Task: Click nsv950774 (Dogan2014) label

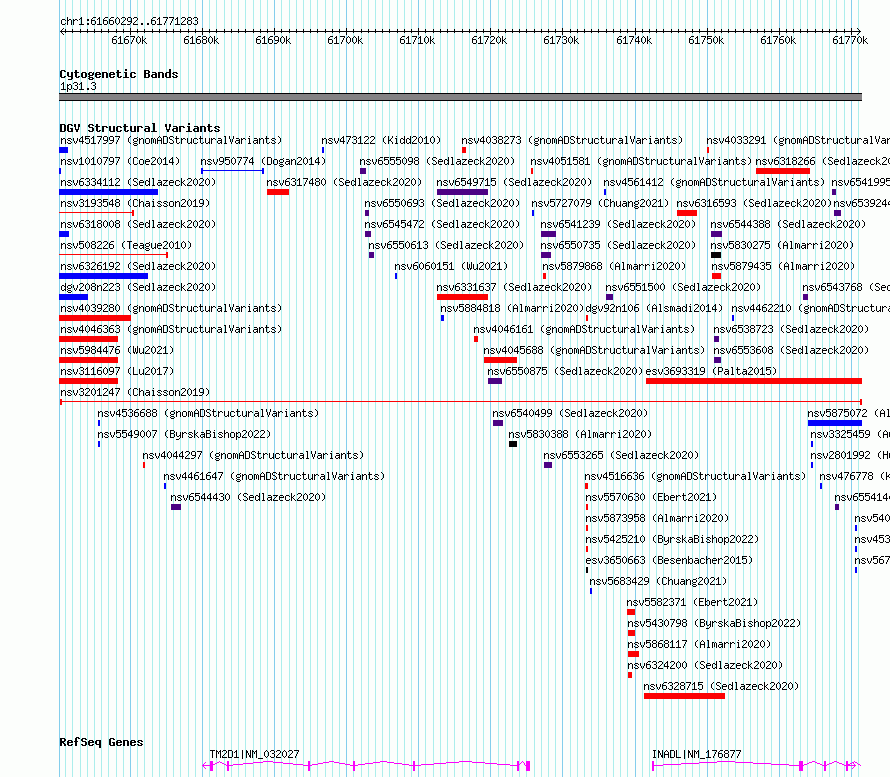Action: 263,161
